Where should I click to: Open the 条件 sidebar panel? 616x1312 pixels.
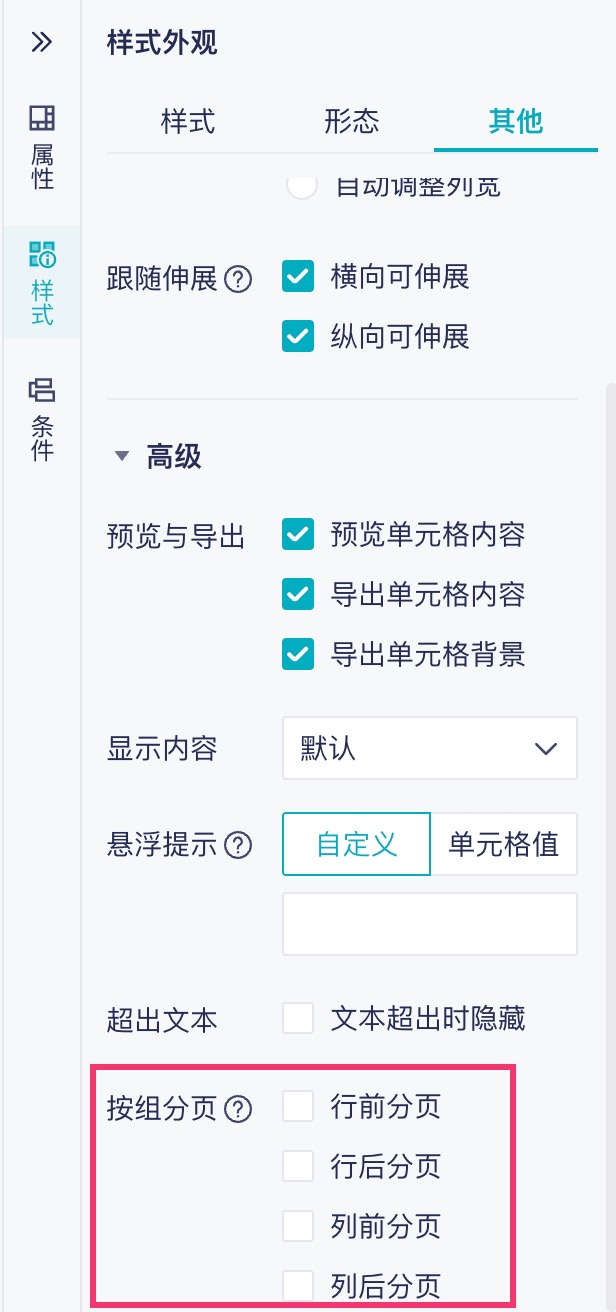coord(42,420)
